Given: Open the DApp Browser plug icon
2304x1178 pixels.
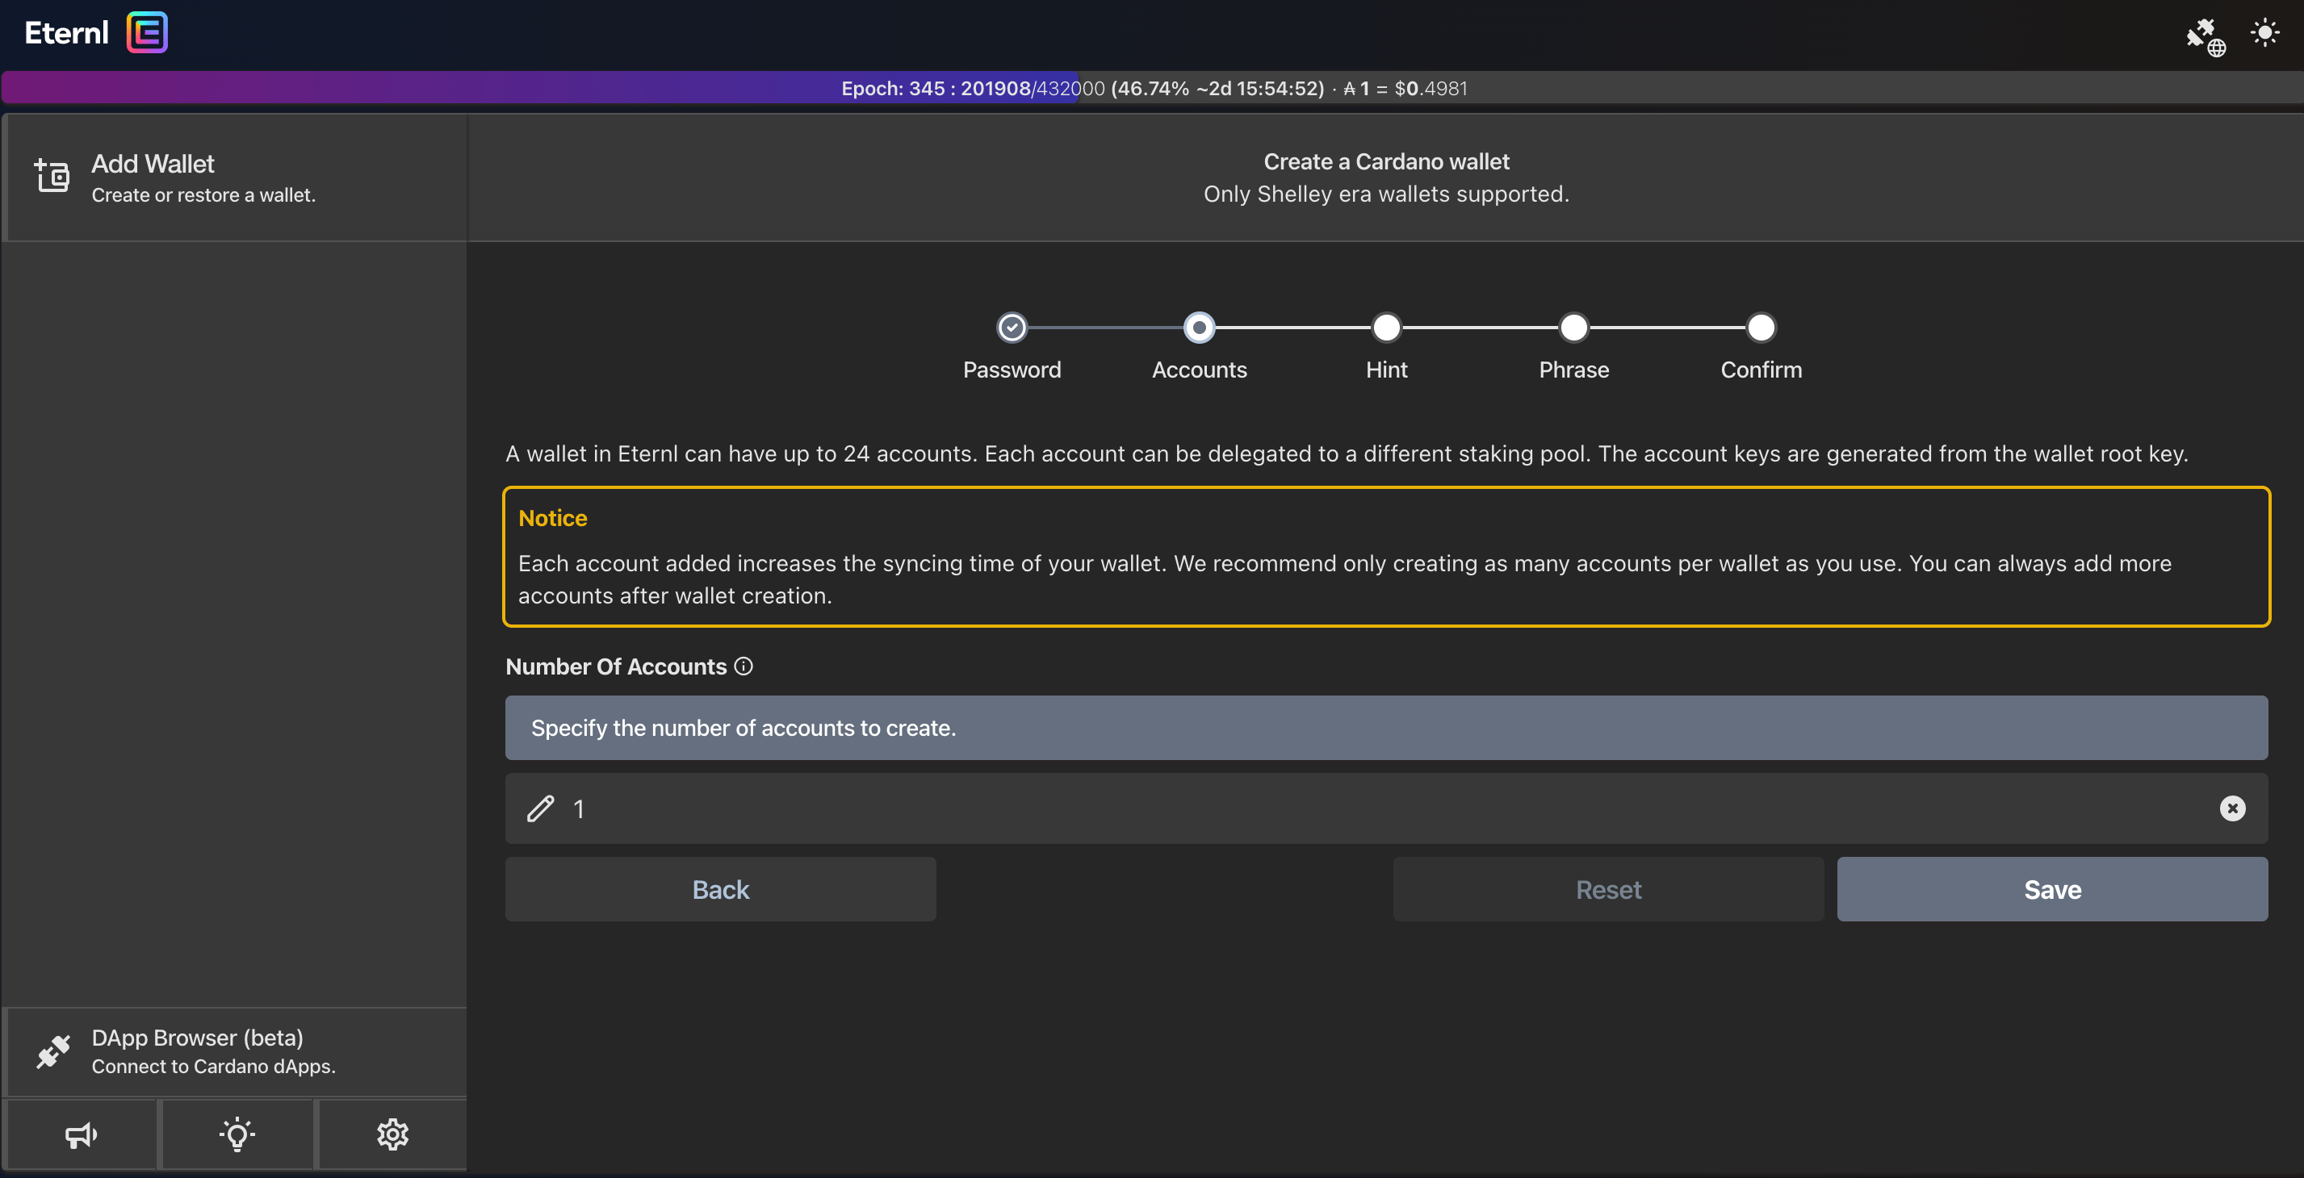Looking at the screenshot, I should (x=53, y=1051).
